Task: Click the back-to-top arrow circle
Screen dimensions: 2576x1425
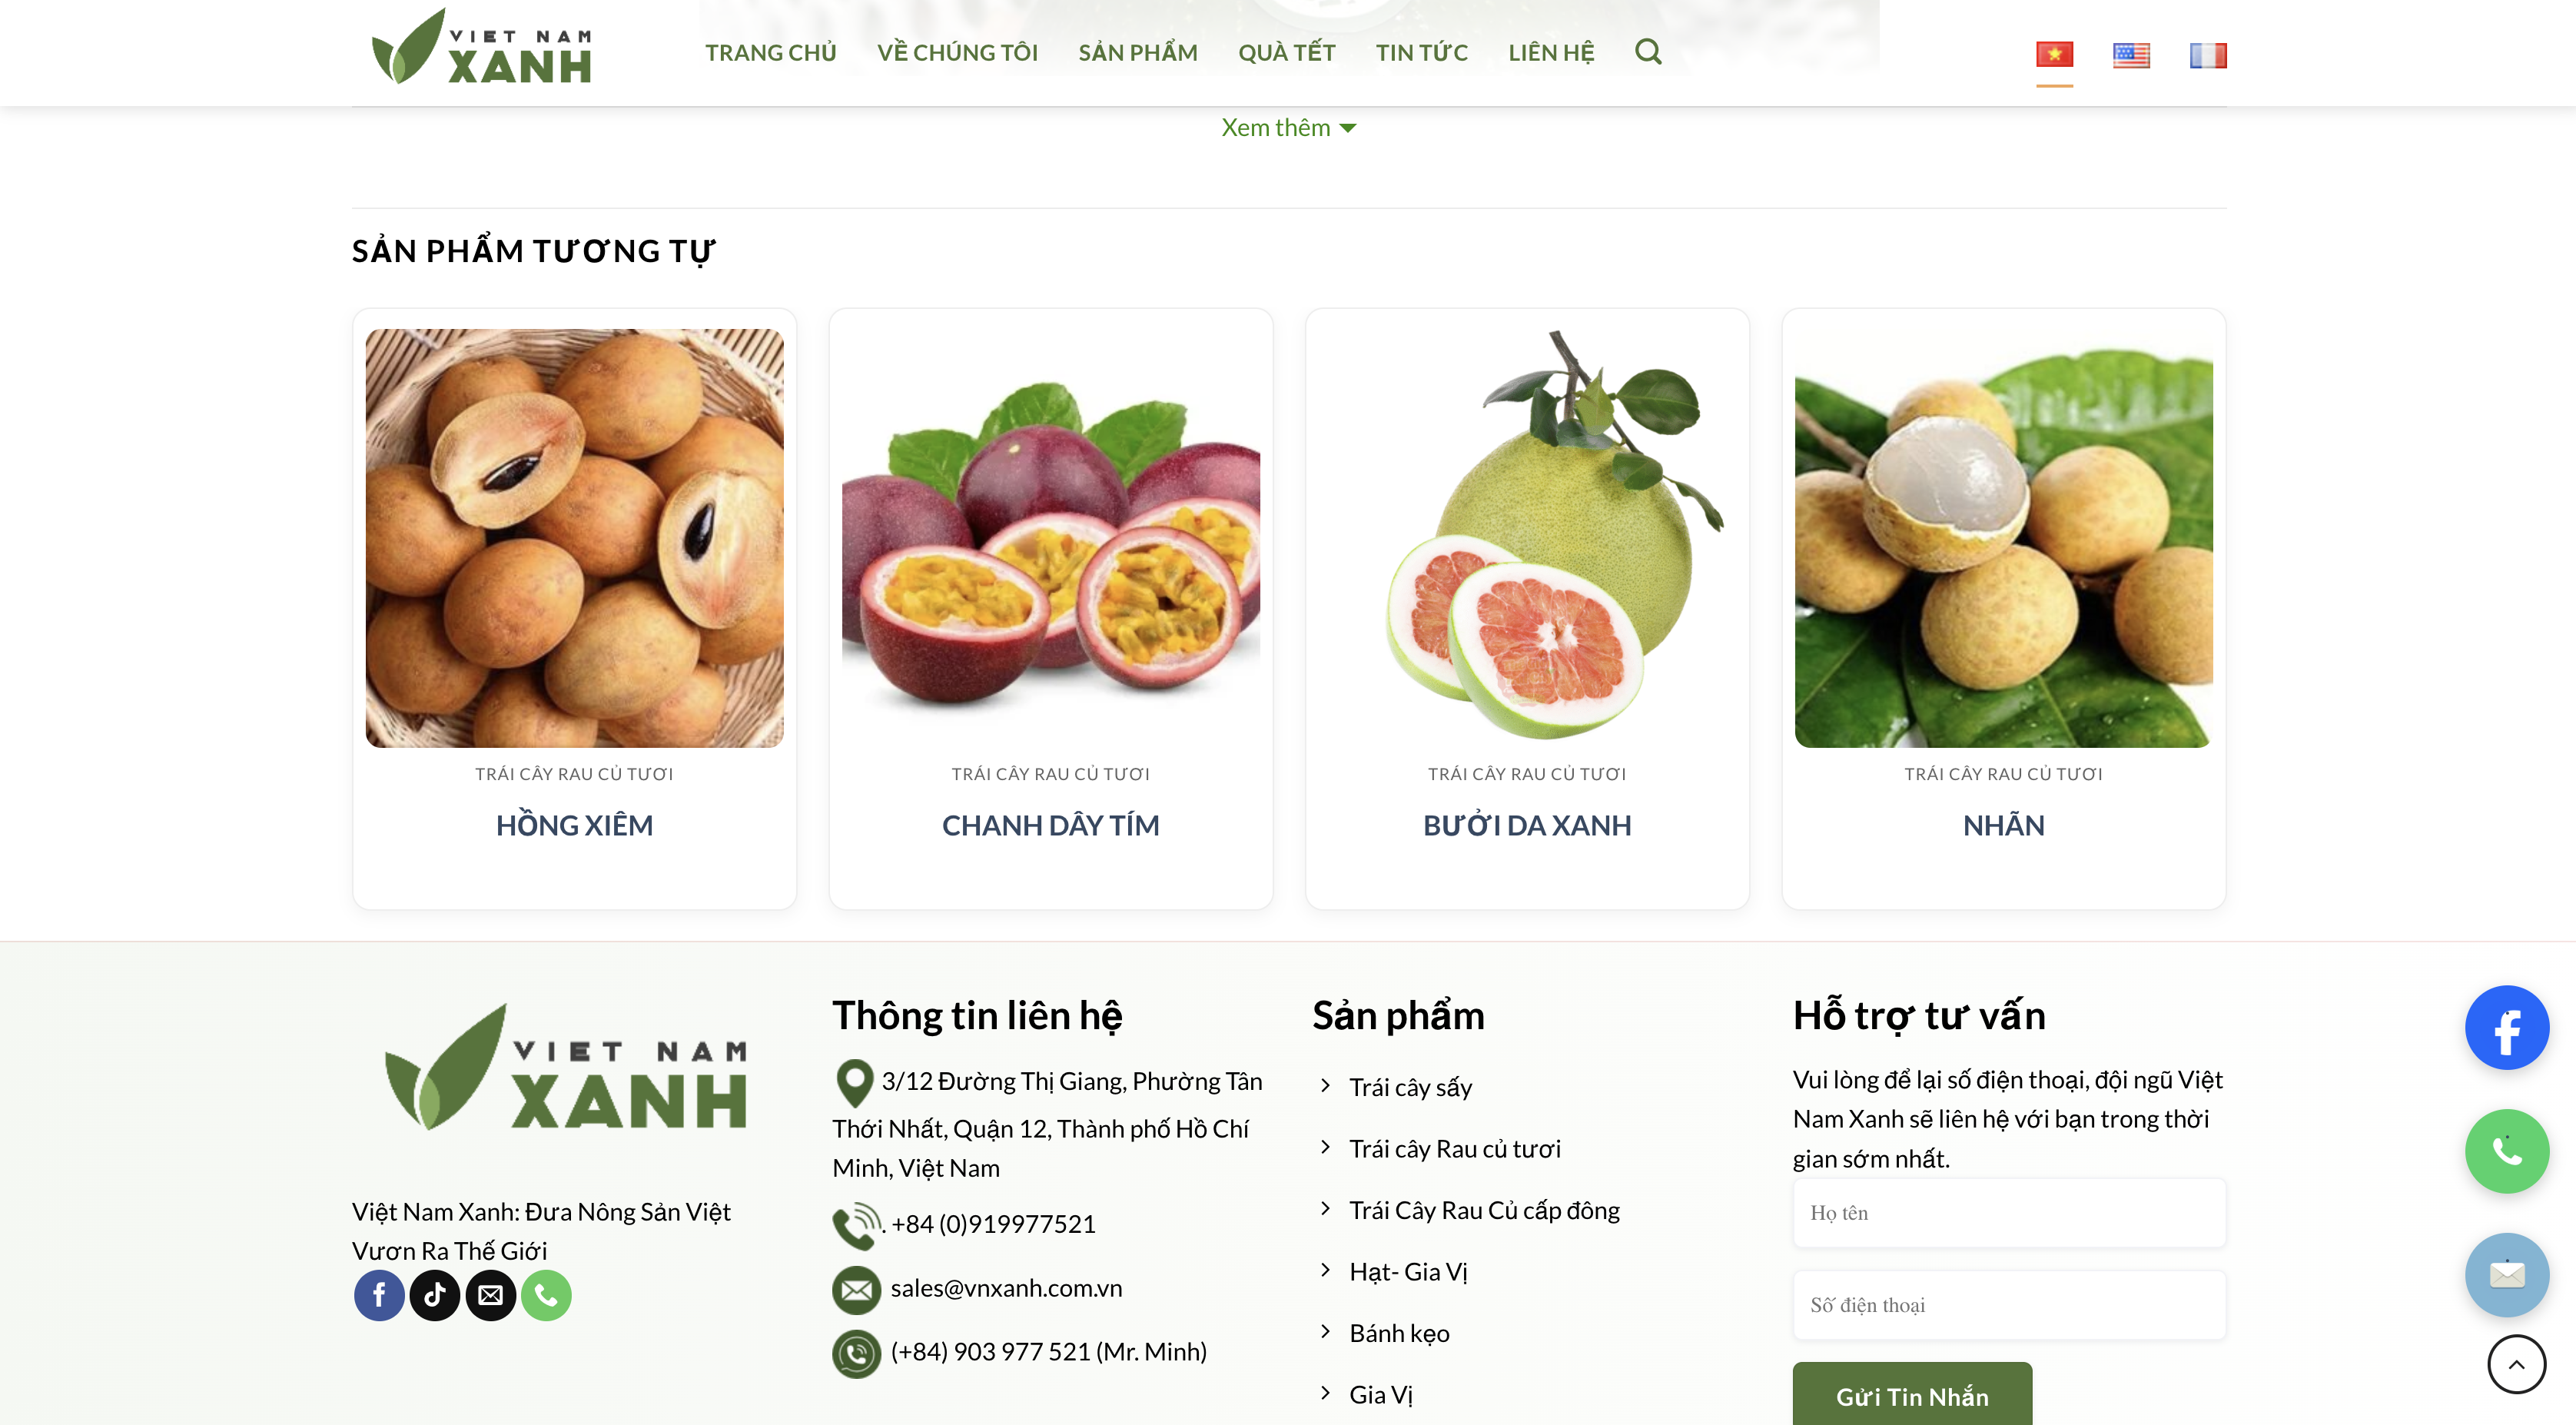Action: pos(2516,1364)
